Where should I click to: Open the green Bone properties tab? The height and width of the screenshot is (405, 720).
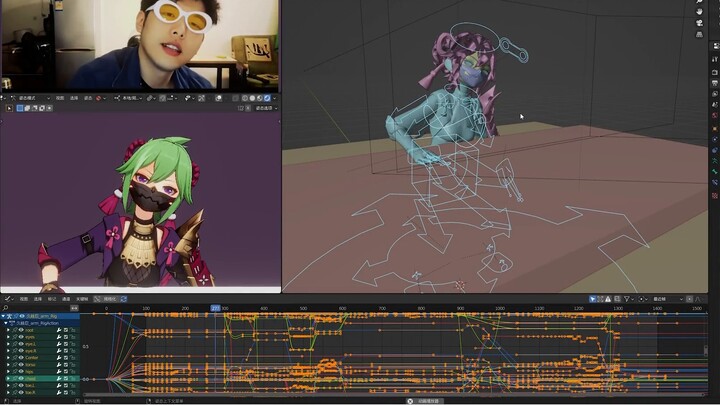(x=715, y=171)
